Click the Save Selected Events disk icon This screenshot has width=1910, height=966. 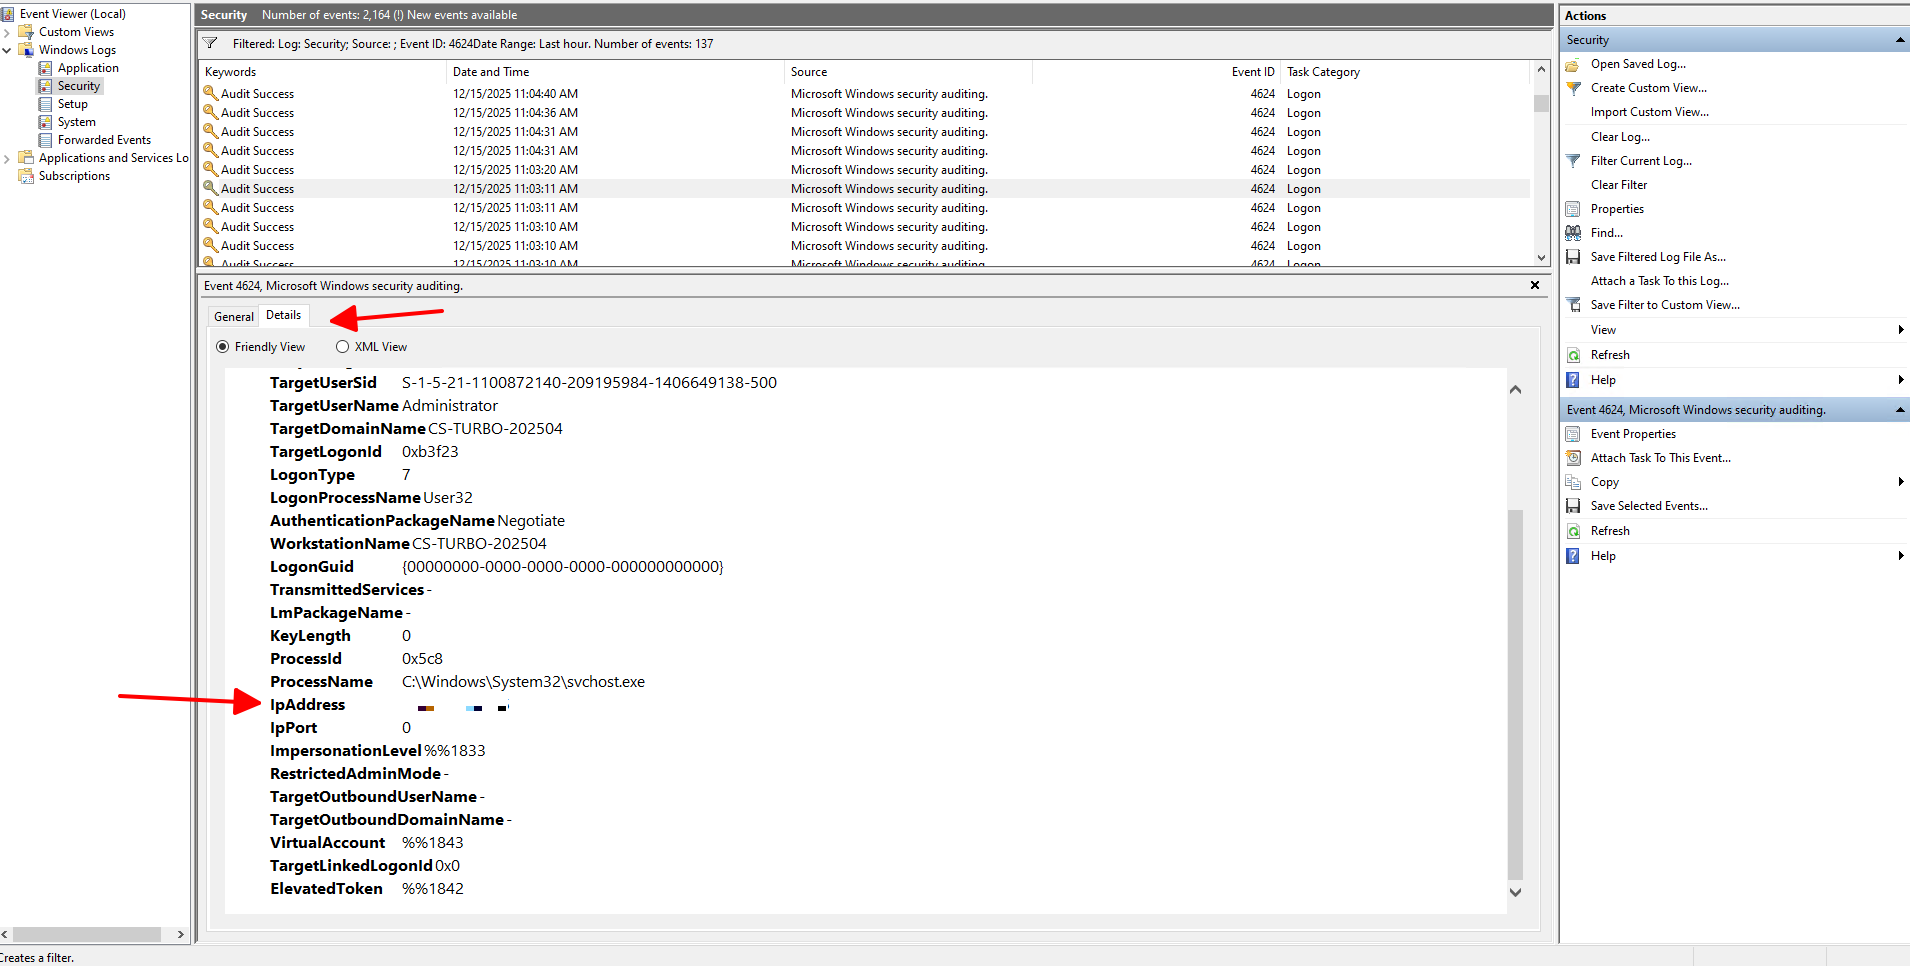1573,506
